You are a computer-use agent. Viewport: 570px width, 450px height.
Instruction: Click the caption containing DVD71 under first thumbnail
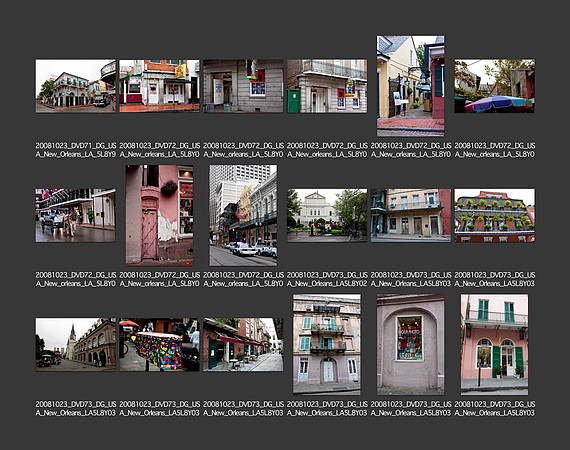76,150
